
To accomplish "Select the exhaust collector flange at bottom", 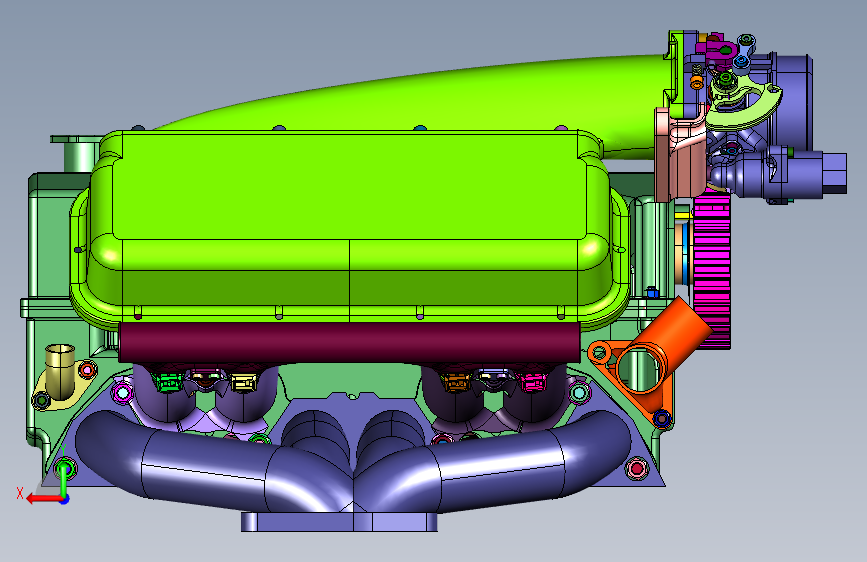I will (x=339, y=522).
